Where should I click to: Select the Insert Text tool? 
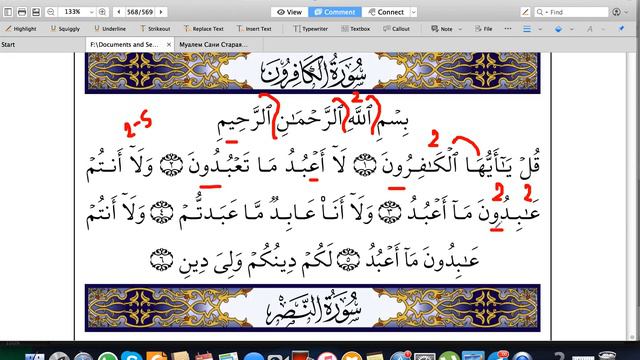(254, 29)
